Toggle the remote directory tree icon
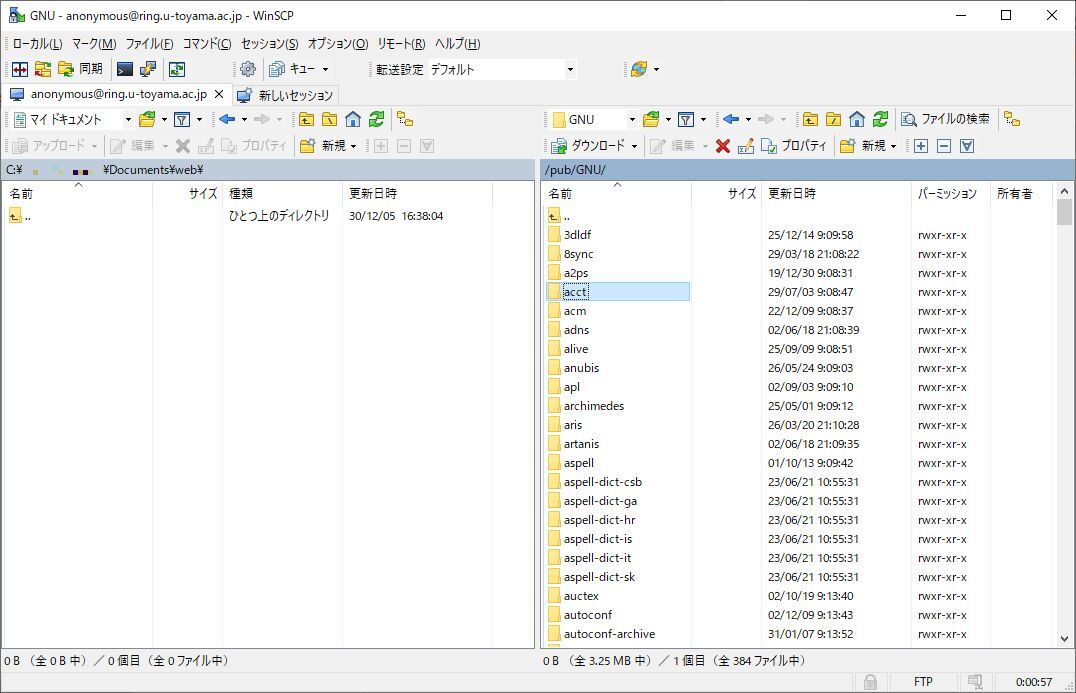 [x=1012, y=119]
